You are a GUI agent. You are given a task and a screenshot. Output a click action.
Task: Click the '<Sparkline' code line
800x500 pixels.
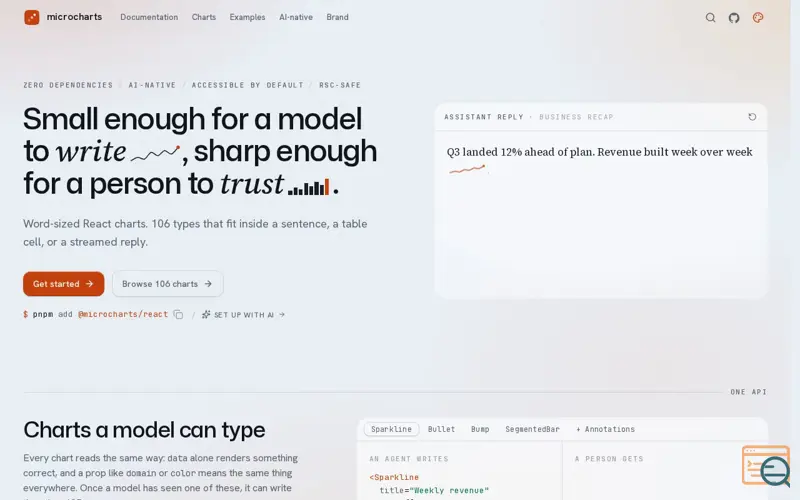(x=394, y=477)
